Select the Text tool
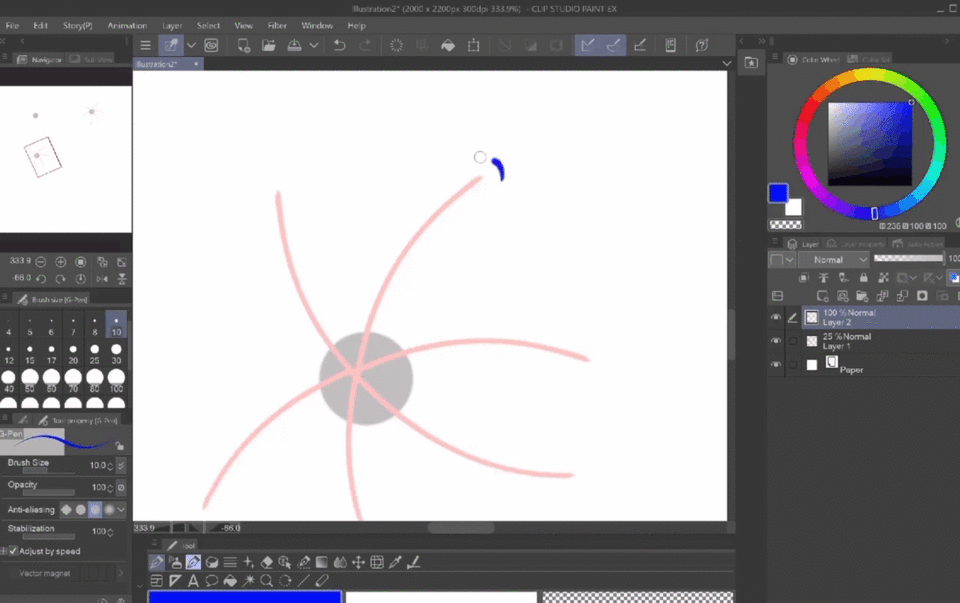 pyautogui.click(x=193, y=580)
